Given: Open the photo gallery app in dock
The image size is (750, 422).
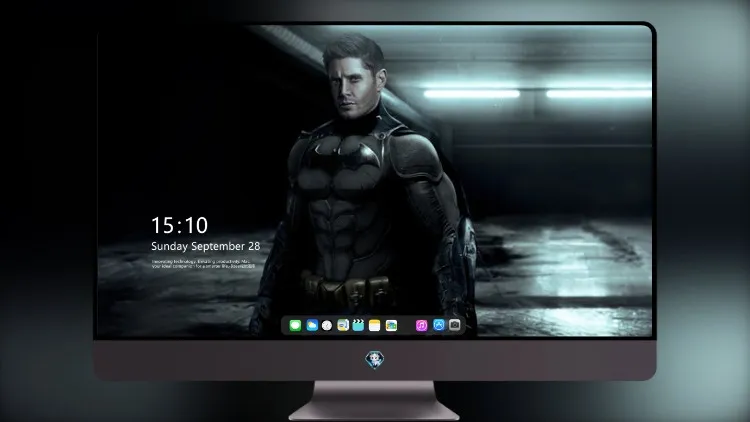Looking at the screenshot, I should (391, 326).
